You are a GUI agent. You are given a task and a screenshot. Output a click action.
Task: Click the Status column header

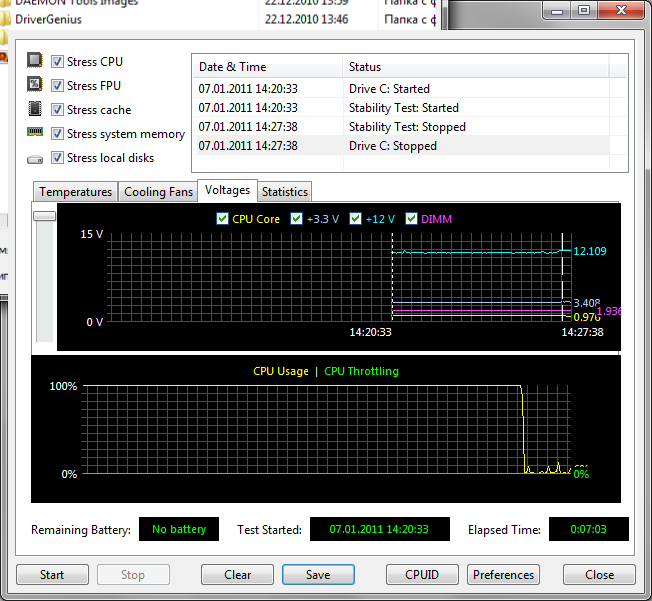pos(476,67)
